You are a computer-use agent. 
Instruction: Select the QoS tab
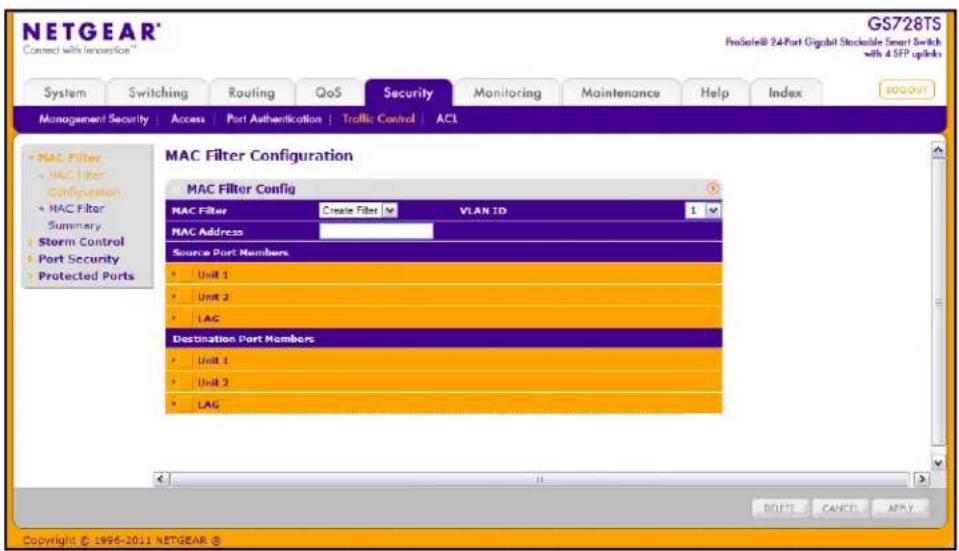[328, 93]
